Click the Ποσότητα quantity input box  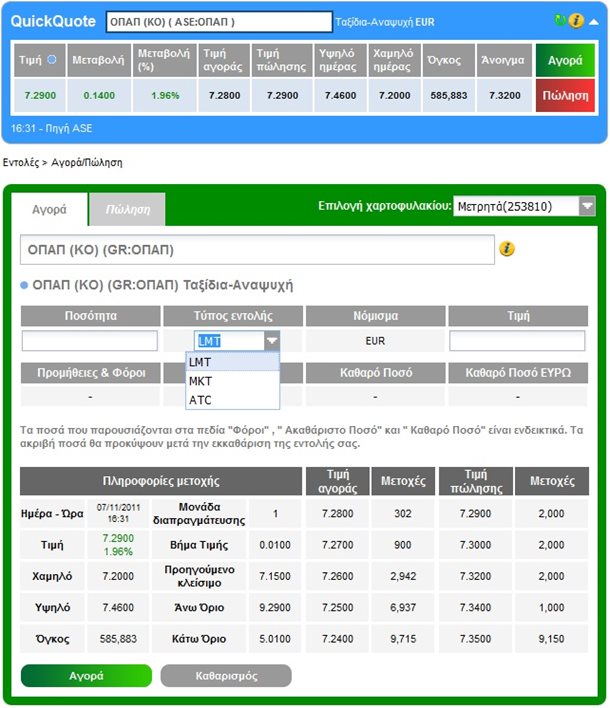click(x=90, y=341)
